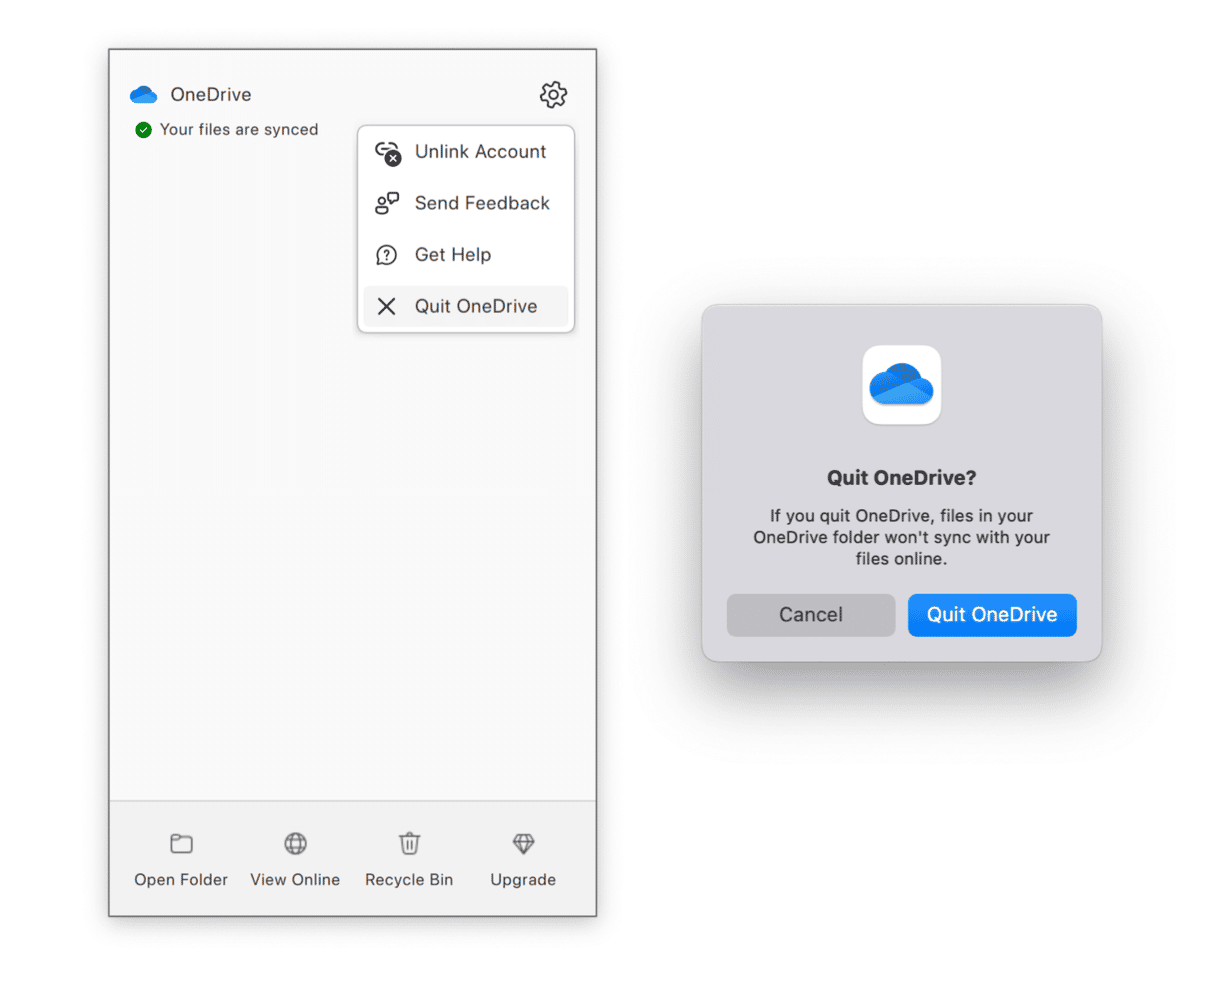This screenshot has width=1216, height=986.
Task: Click the Recycle Bin label
Action: [x=409, y=880]
